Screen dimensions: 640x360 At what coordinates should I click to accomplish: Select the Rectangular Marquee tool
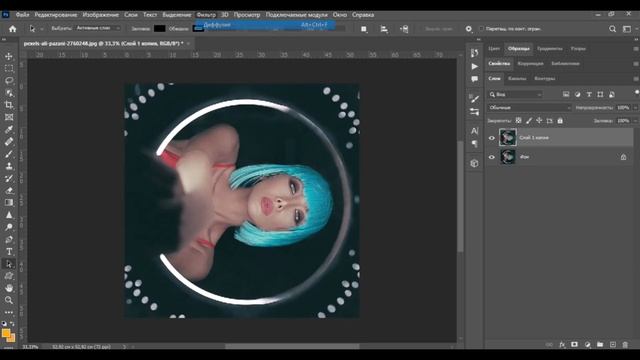9,69
